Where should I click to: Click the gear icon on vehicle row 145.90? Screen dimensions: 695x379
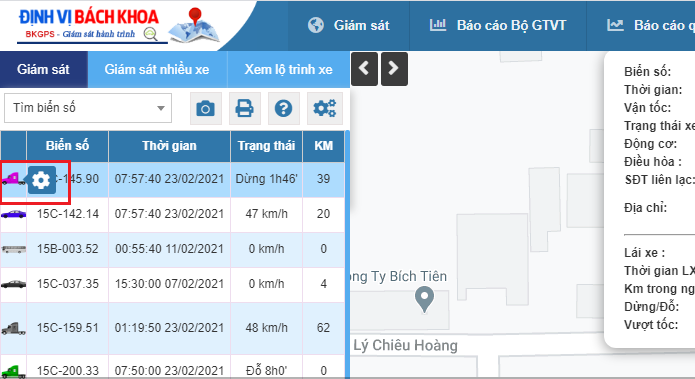pyautogui.click(x=42, y=180)
